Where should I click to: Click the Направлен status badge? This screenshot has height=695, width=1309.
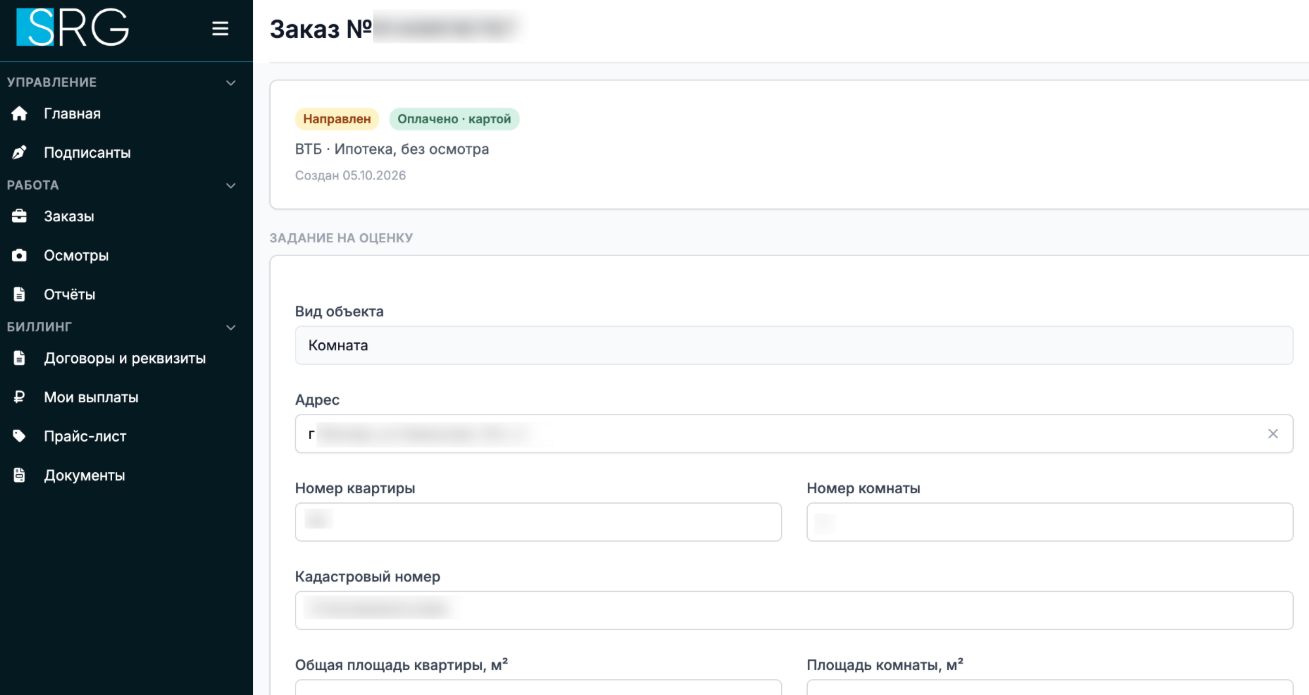(x=337, y=119)
